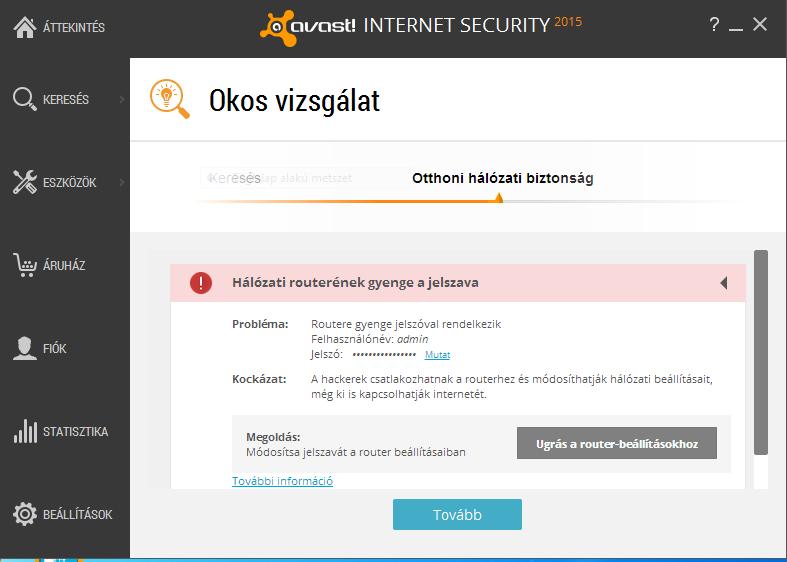Click the red weak password warning icon
The width and height of the screenshot is (787, 562).
click(201, 283)
